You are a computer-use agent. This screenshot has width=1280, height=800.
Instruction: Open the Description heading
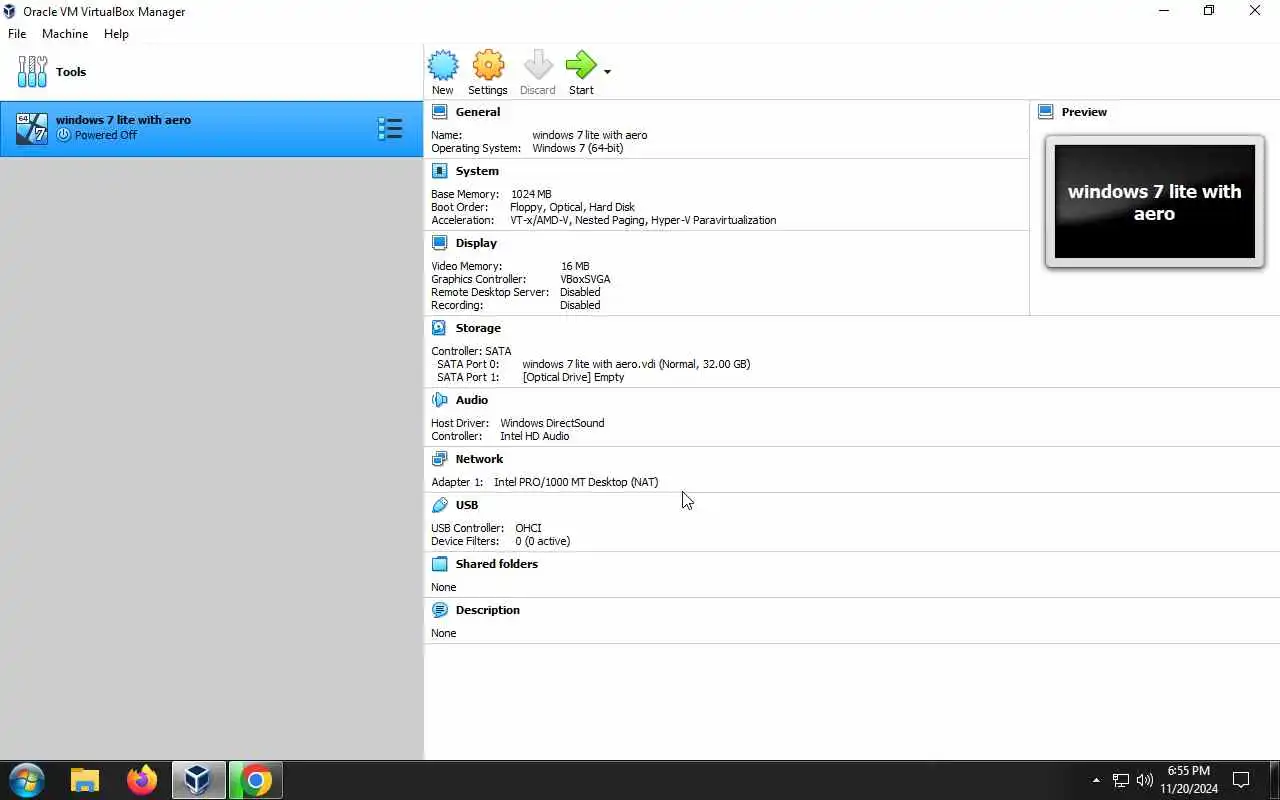click(x=488, y=610)
